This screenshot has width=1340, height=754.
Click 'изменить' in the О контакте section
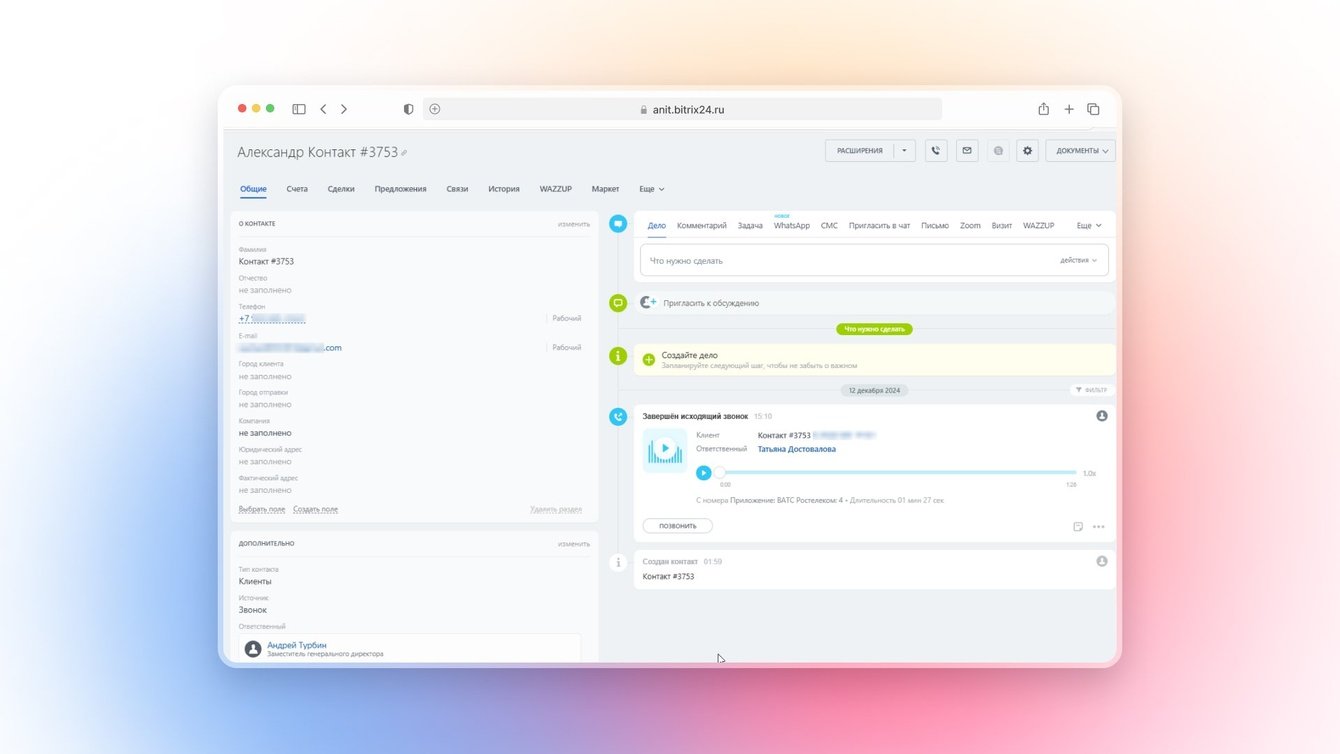pos(574,224)
